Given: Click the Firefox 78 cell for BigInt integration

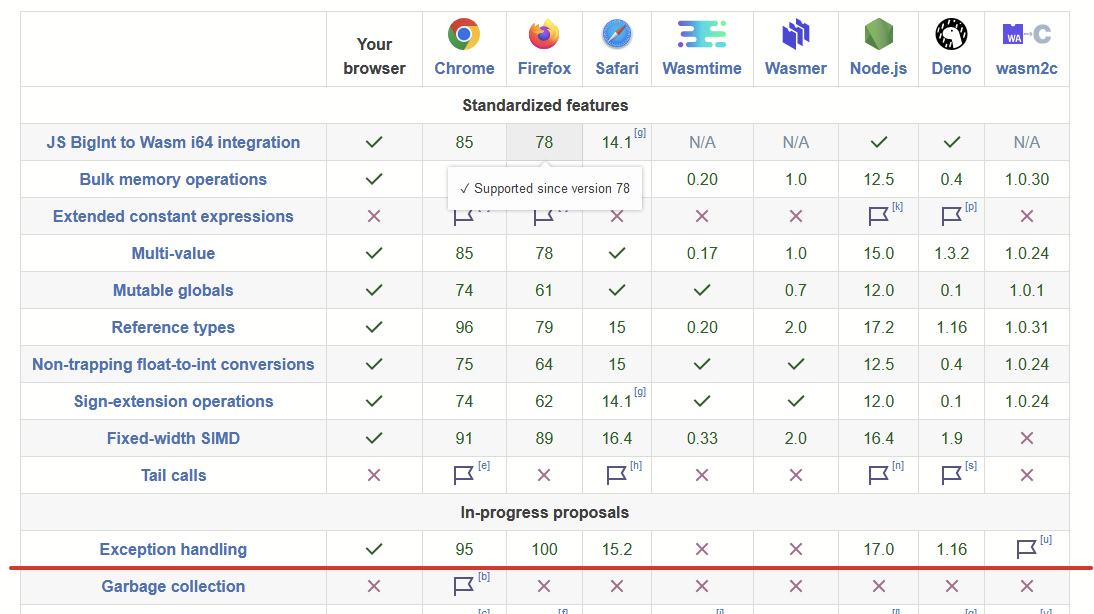Looking at the screenshot, I should (544, 142).
